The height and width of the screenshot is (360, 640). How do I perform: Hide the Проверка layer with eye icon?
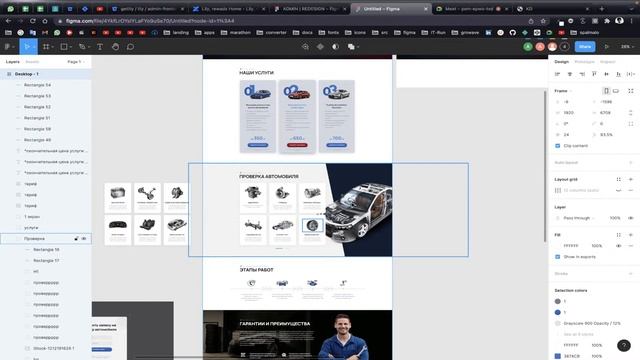coord(84,238)
